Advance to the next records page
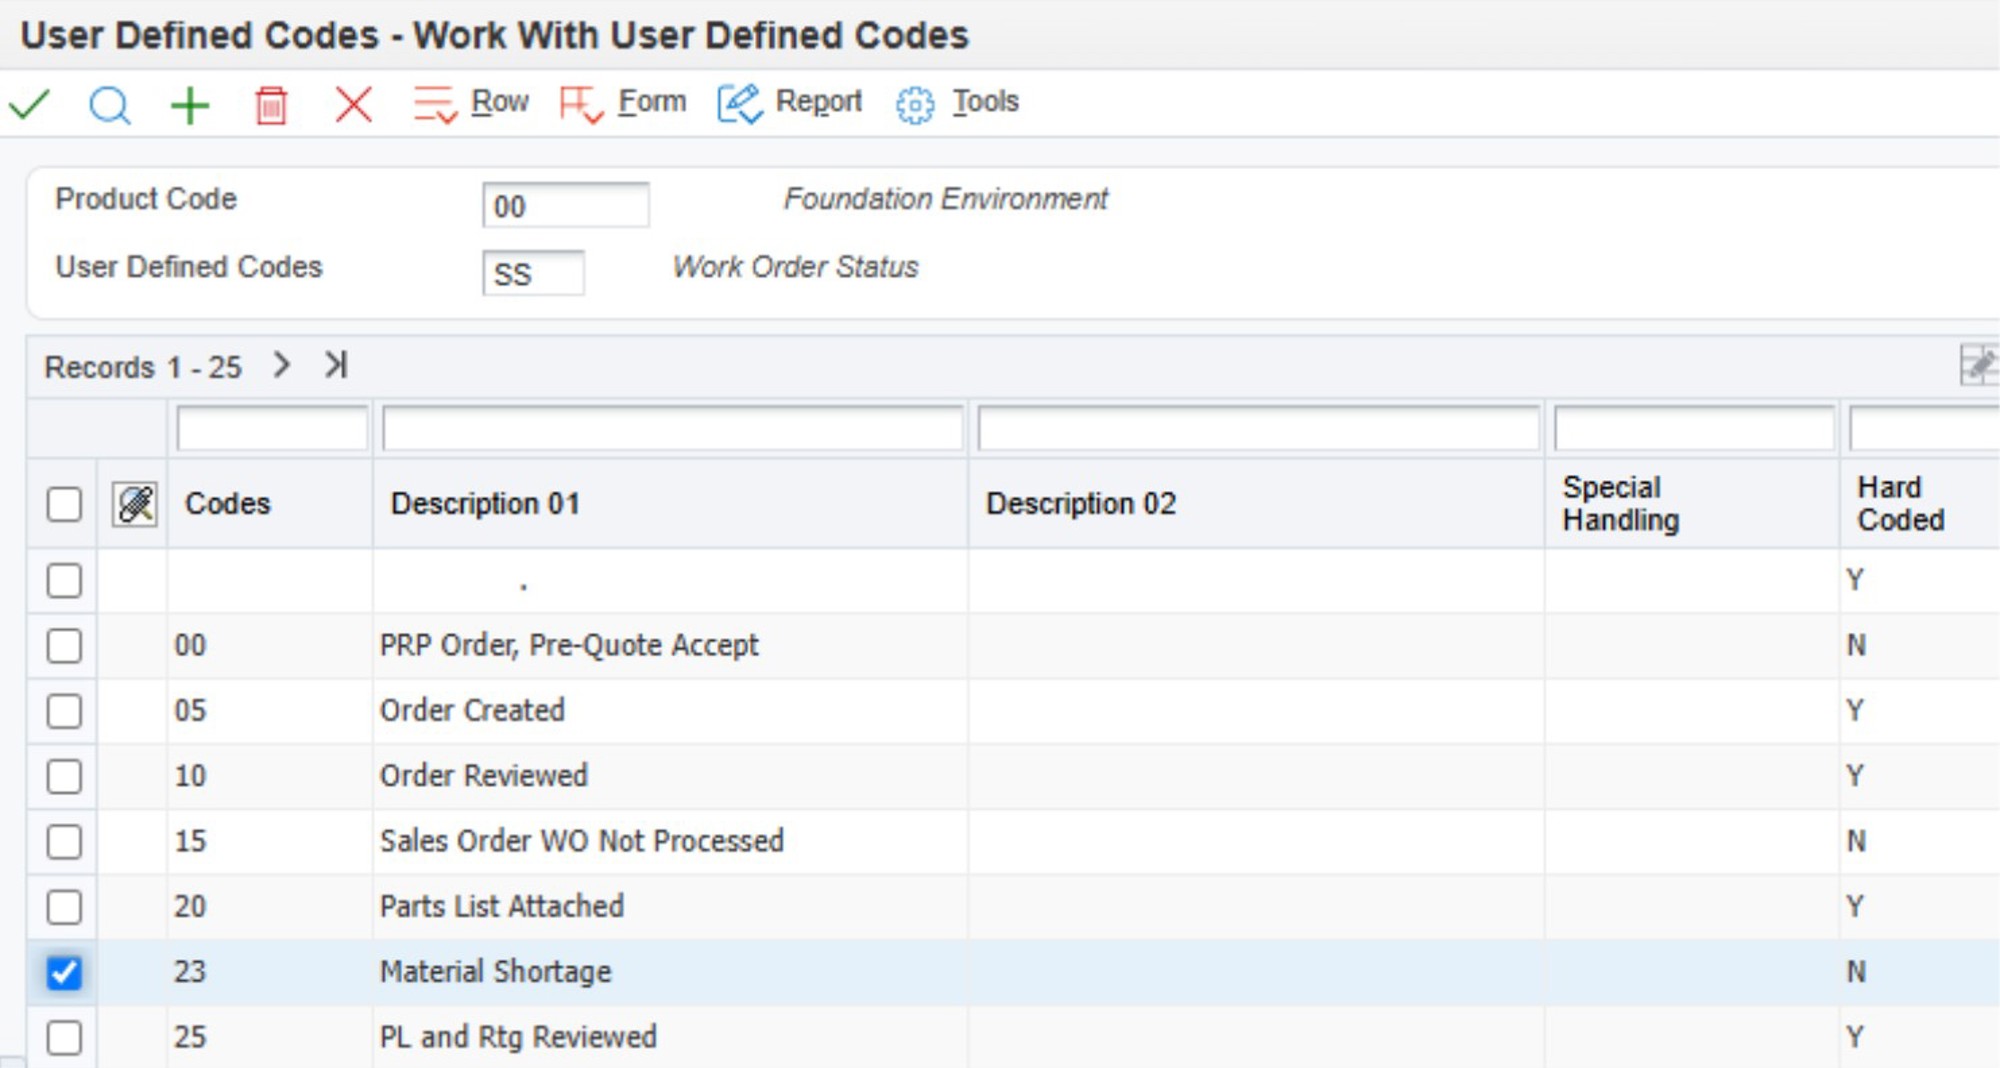The image size is (2000, 1068). 282,365
